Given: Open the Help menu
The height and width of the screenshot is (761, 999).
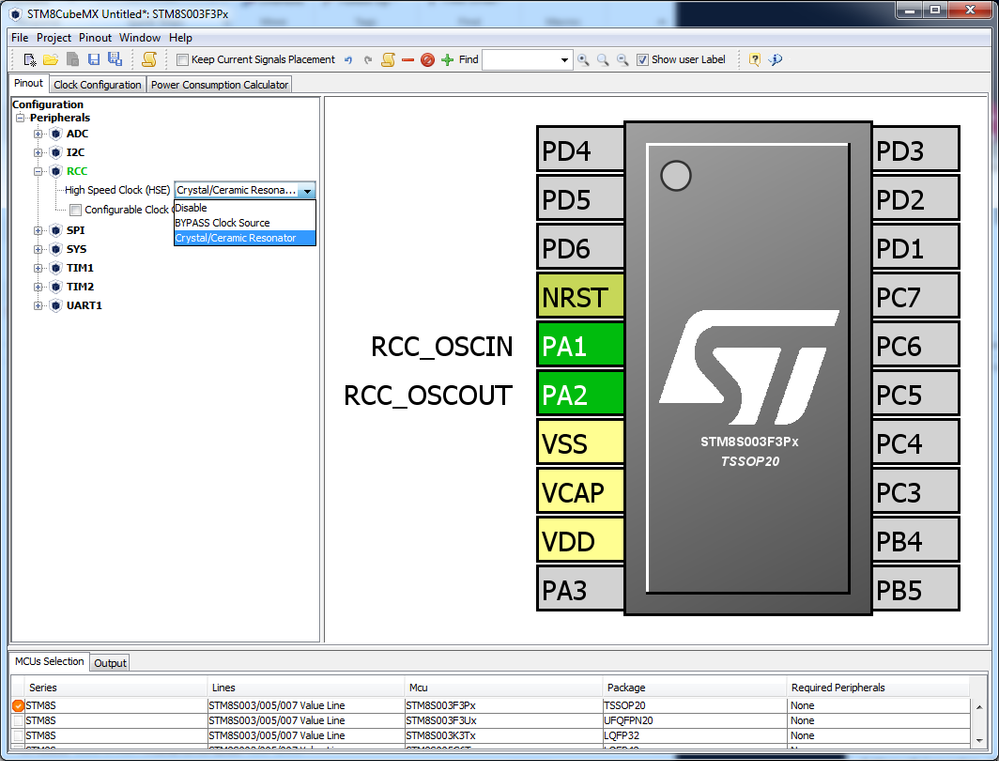Looking at the screenshot, I should click(180, 38).
